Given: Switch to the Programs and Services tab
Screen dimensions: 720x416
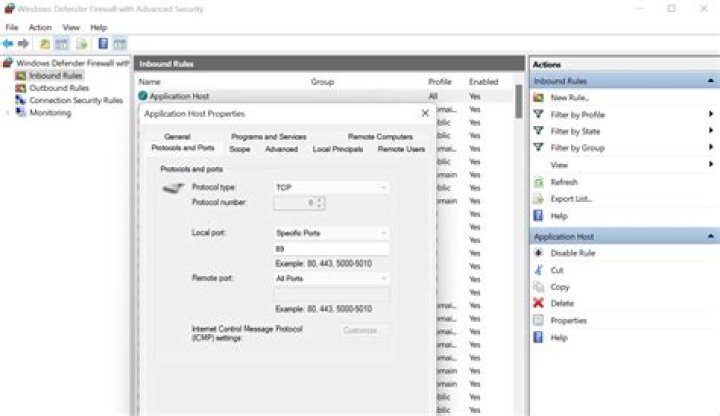Looking at the screenshot, I should pyautogui.click(x=269, y=136).
